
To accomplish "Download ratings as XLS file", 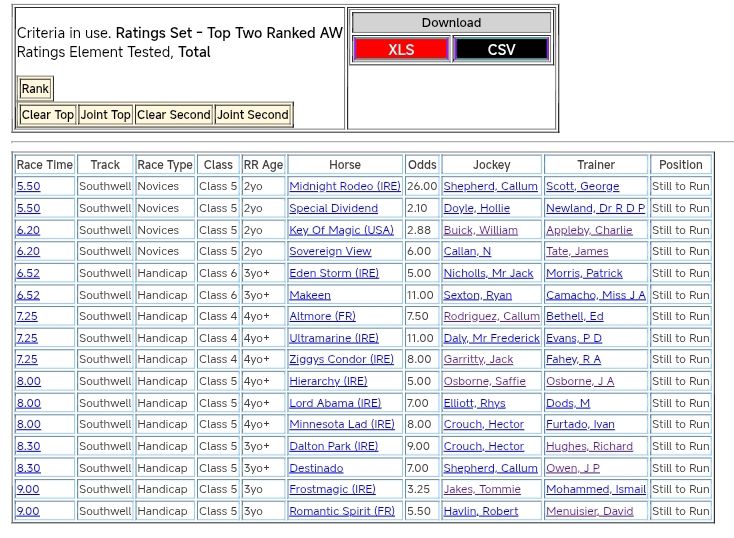I will (x=401, y=49).
